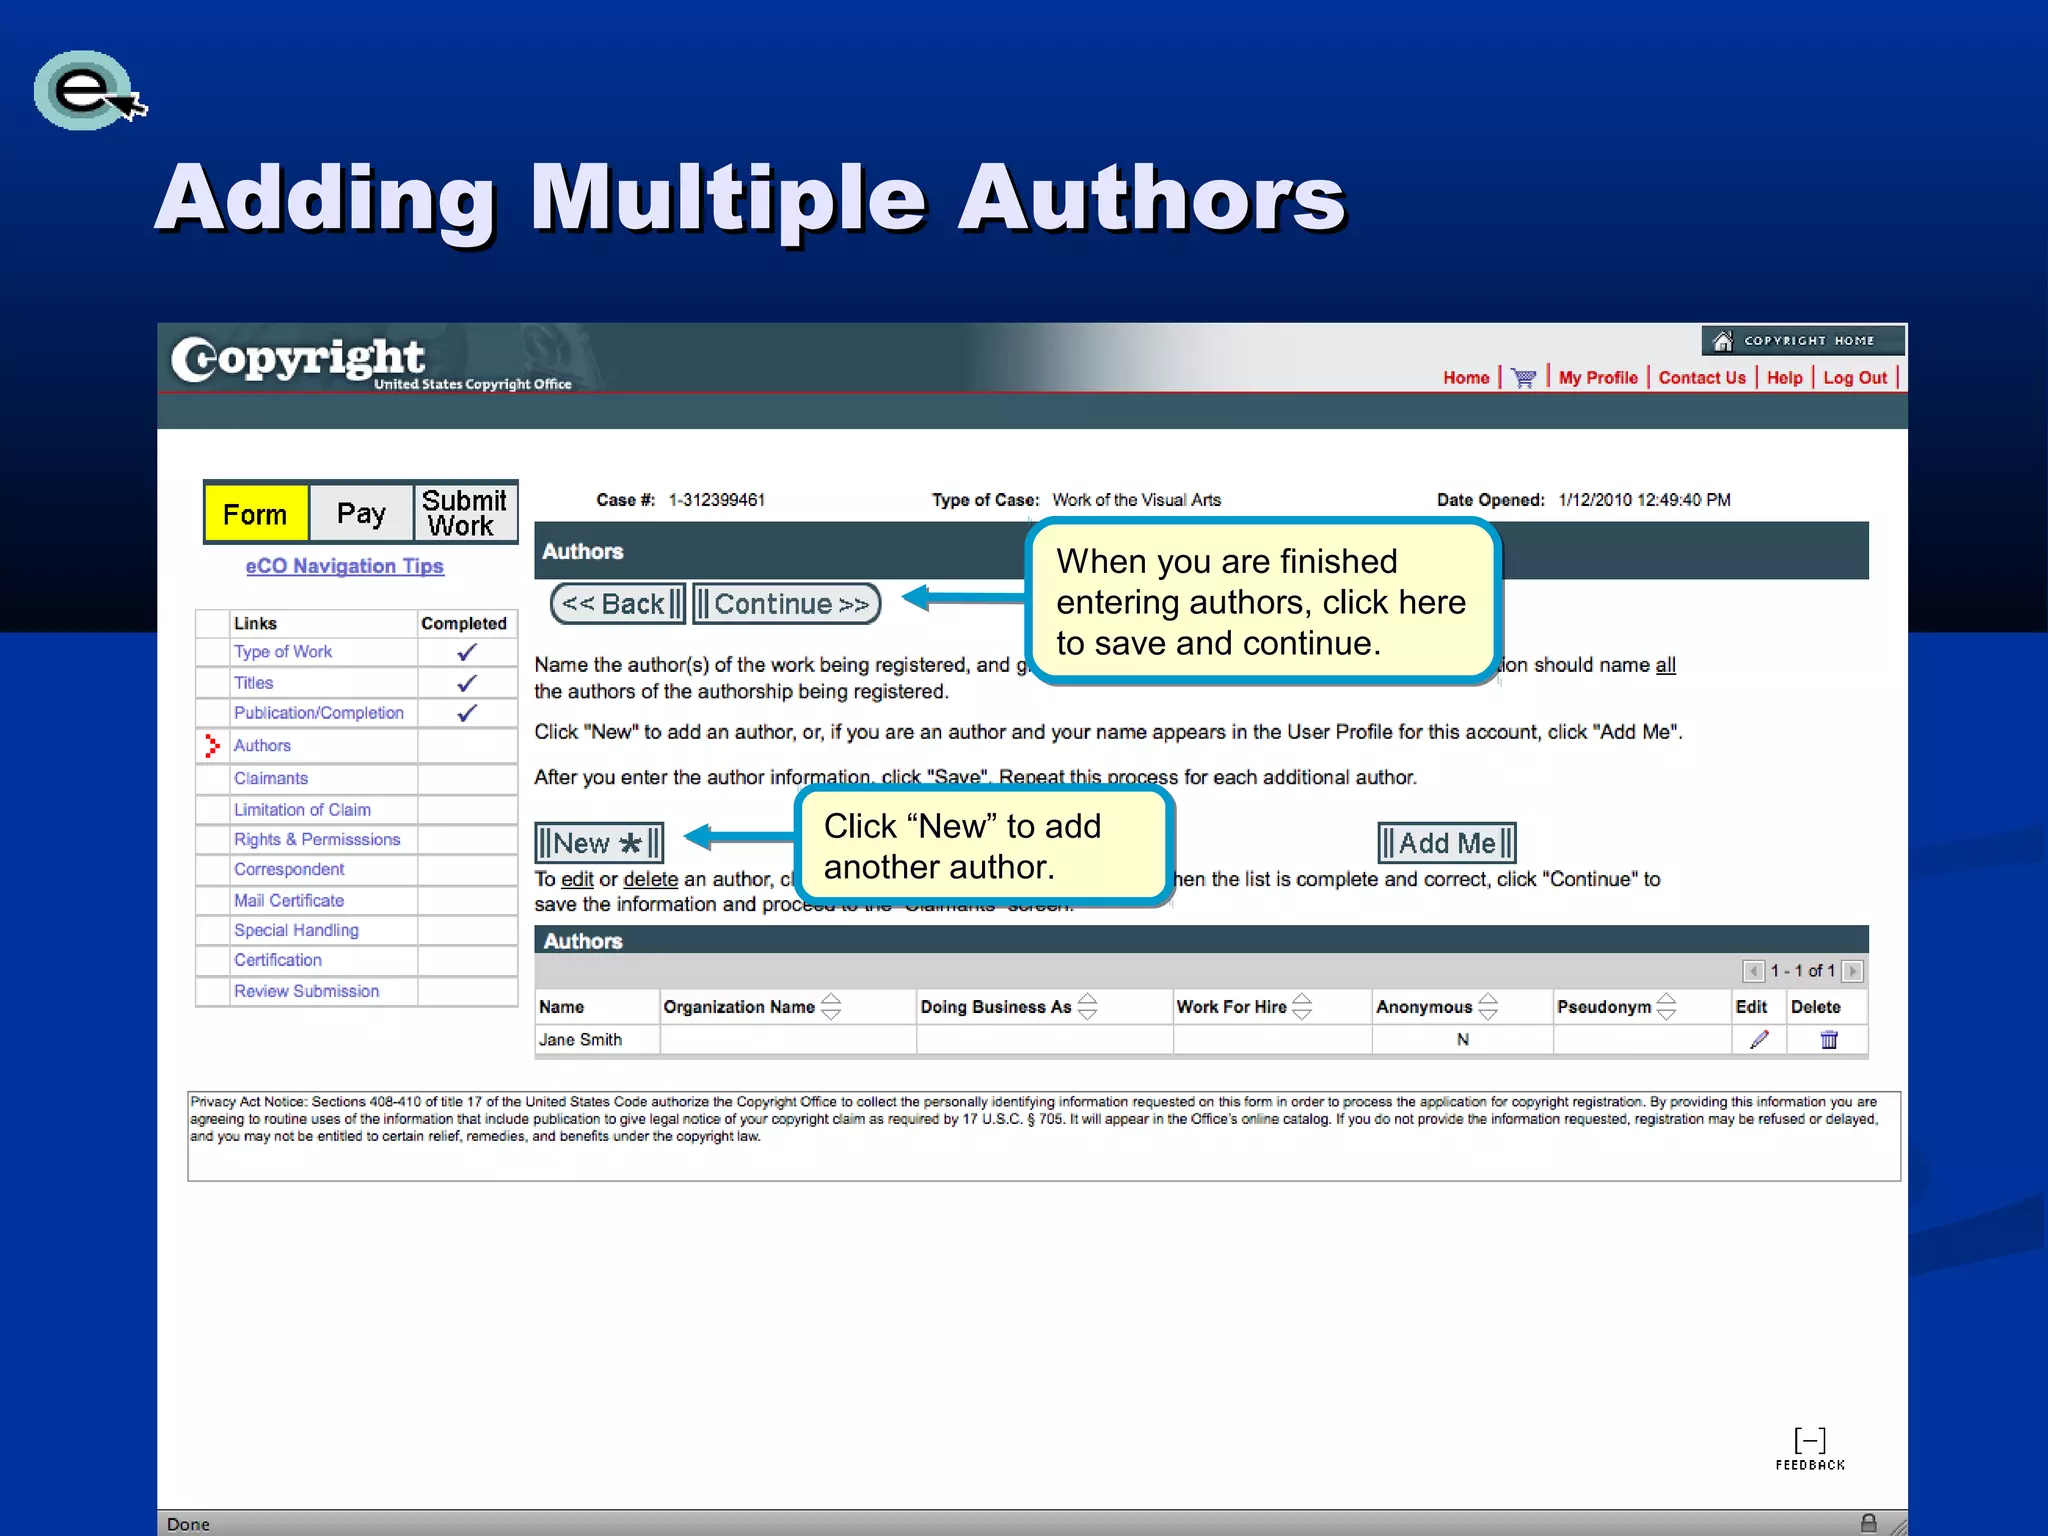
Task: Click New to add another author
Action: pos(599,843)
